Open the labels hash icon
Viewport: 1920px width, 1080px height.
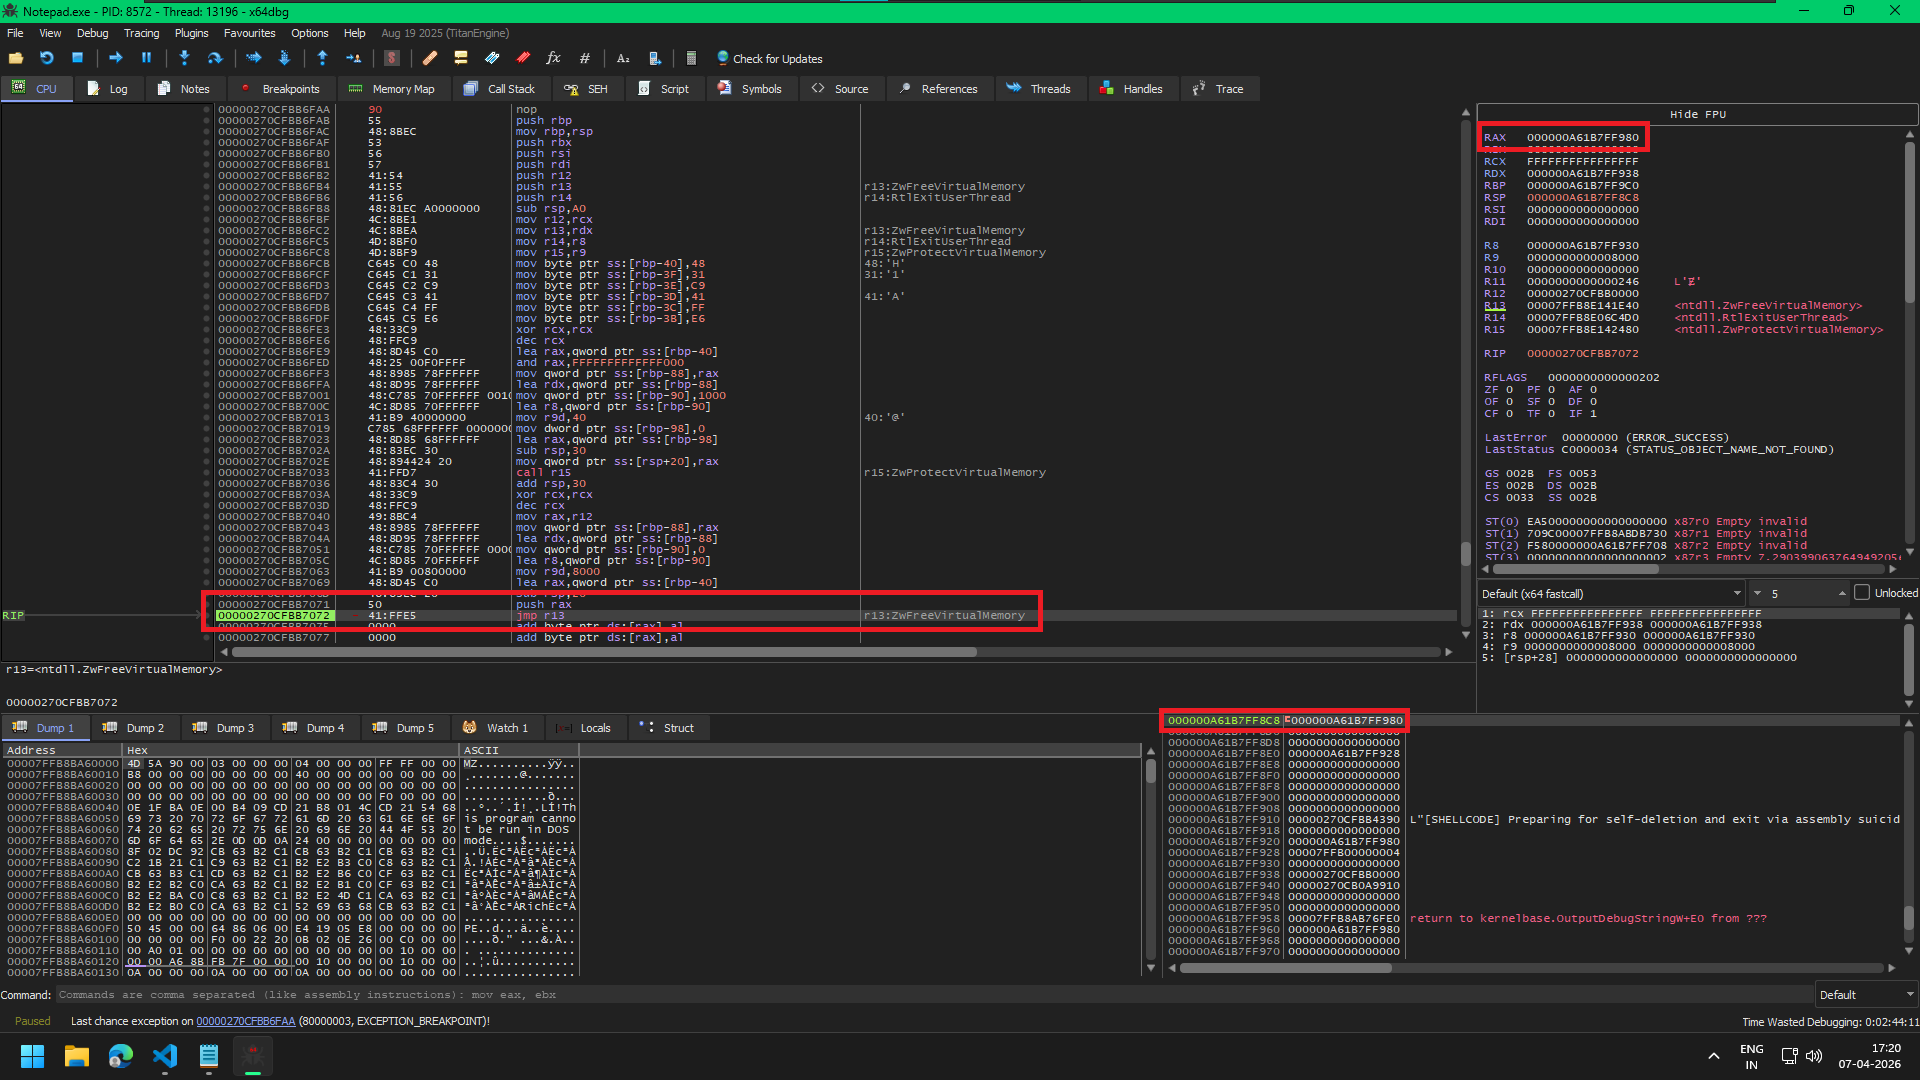pyautogui.click(x=585, y=58)
